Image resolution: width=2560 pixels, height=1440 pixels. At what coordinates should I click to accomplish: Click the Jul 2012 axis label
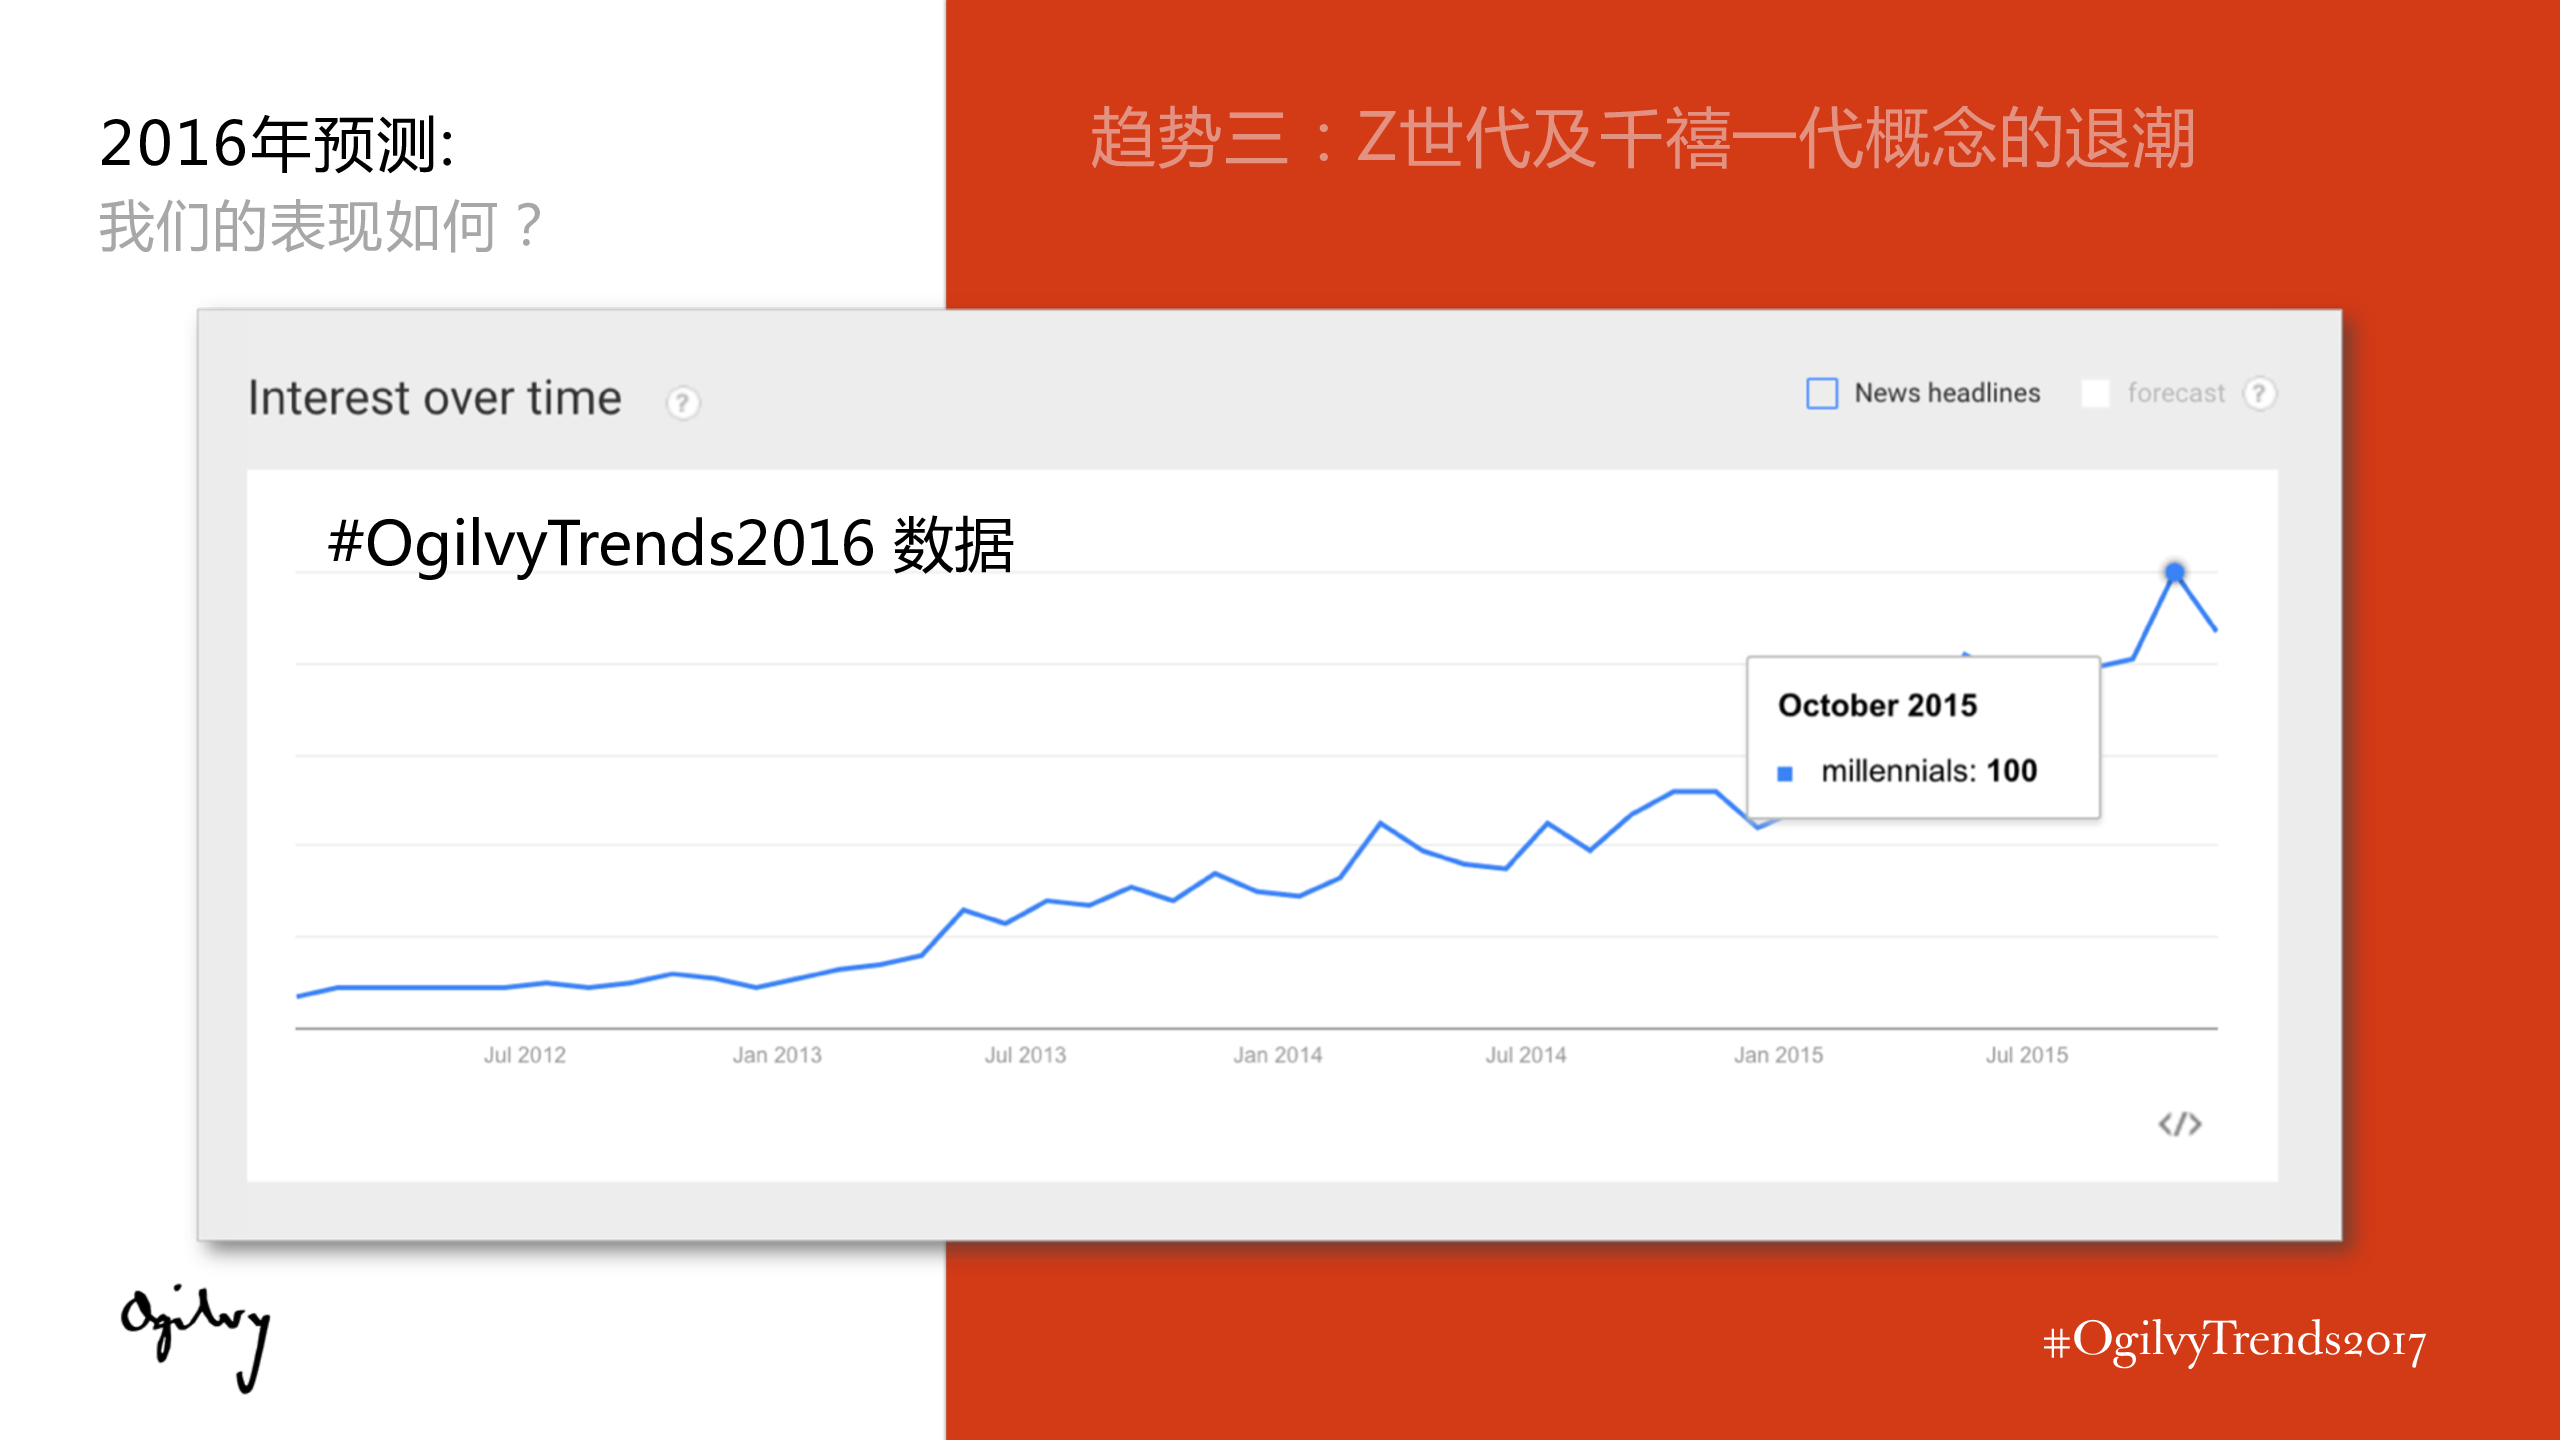coord(524,1055)
